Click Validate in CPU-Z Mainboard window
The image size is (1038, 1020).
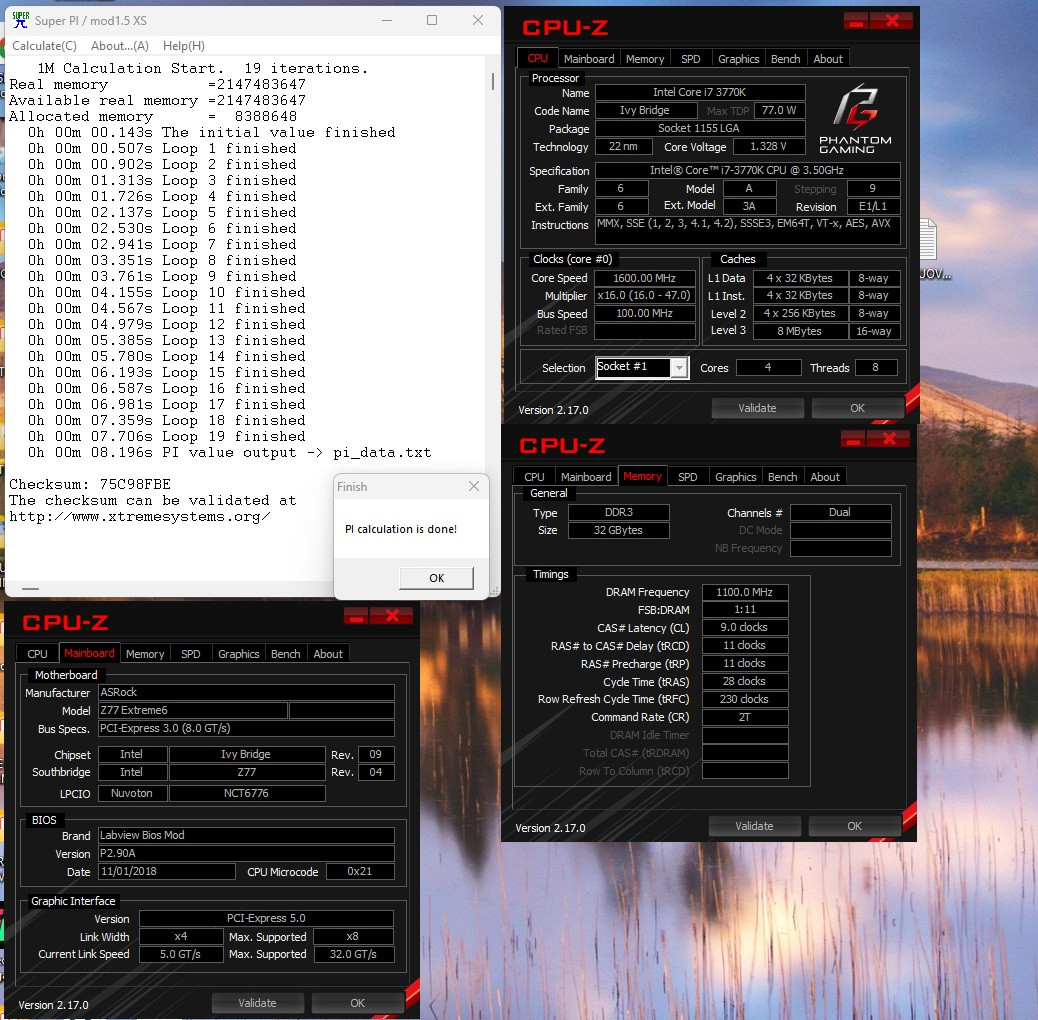pos(257,1003)
